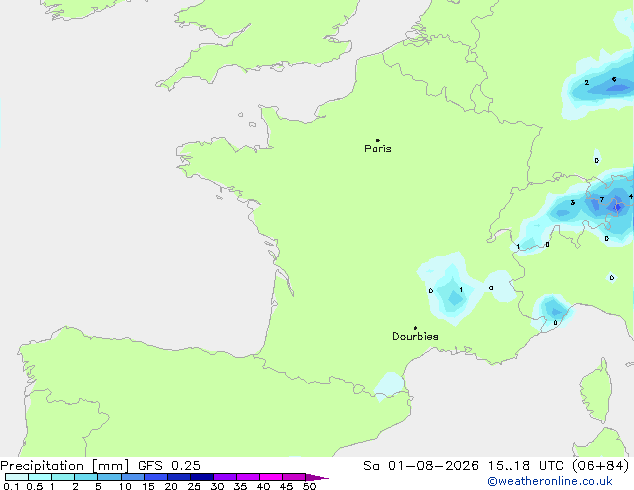Click the '7' precipitation value over Switzerland
Screen dimensions: 634x490
coord(602,199)
